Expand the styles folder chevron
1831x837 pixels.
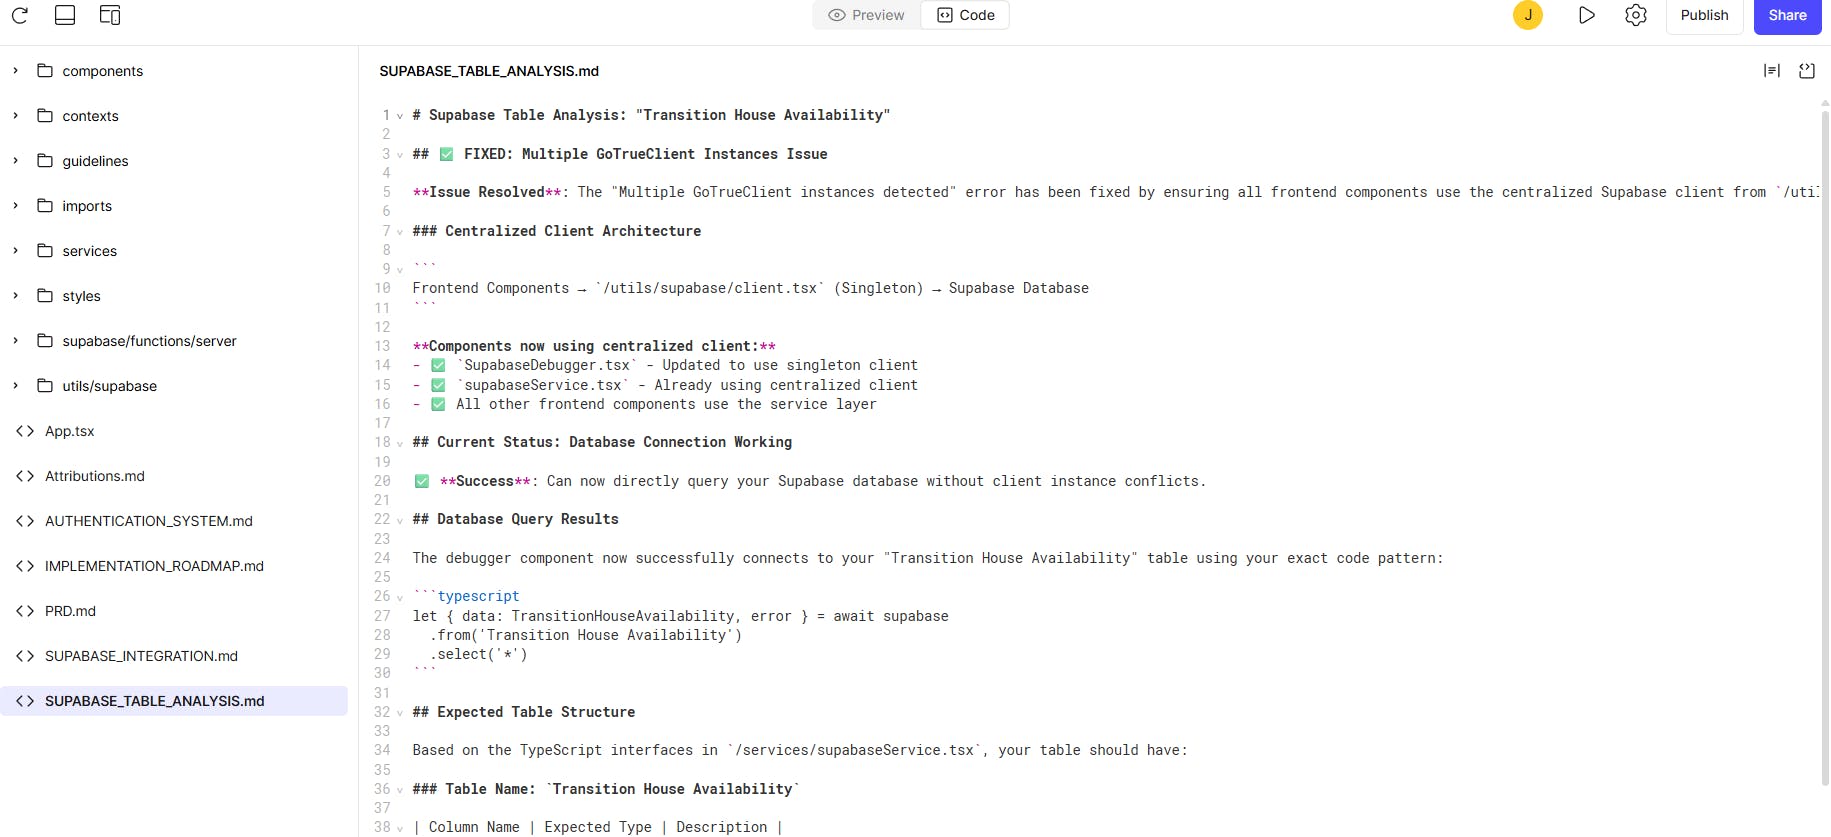pos(15,296)
